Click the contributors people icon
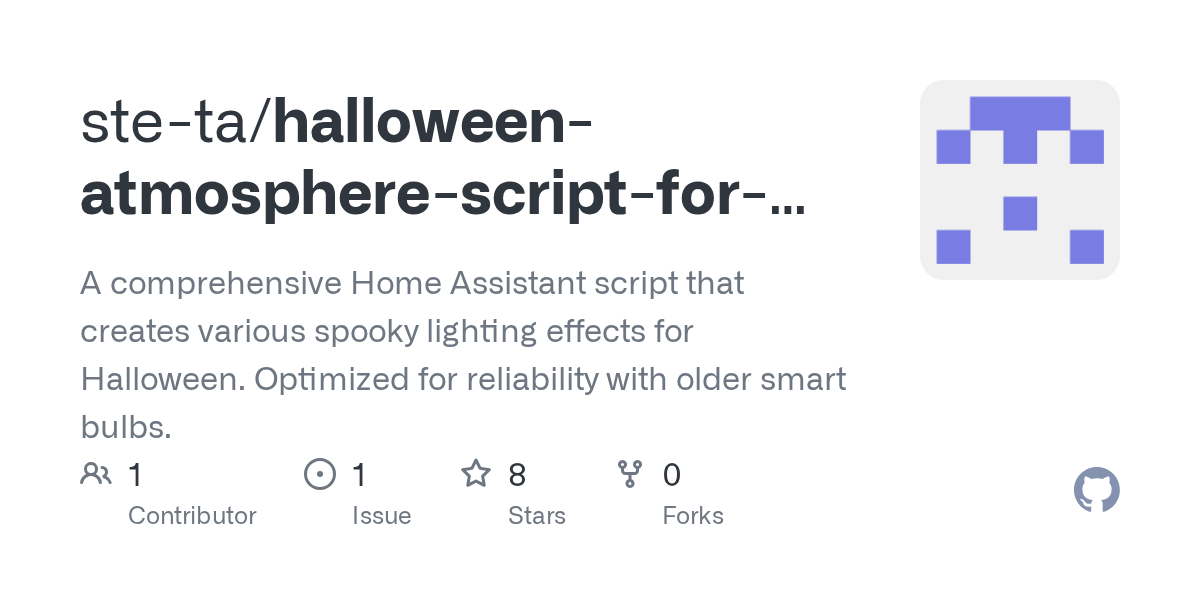This screenshot has width=1200, height=600. (x=96, y=474)
